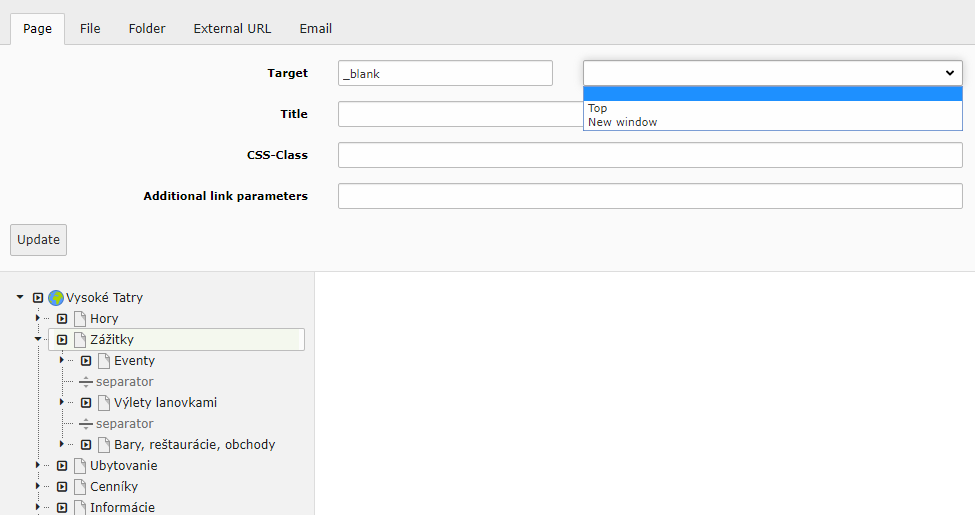Image resolution: width=975 pixels, height=515 pixels.
Task: Expand the Hory tree branch
Action: pos(38,318)
